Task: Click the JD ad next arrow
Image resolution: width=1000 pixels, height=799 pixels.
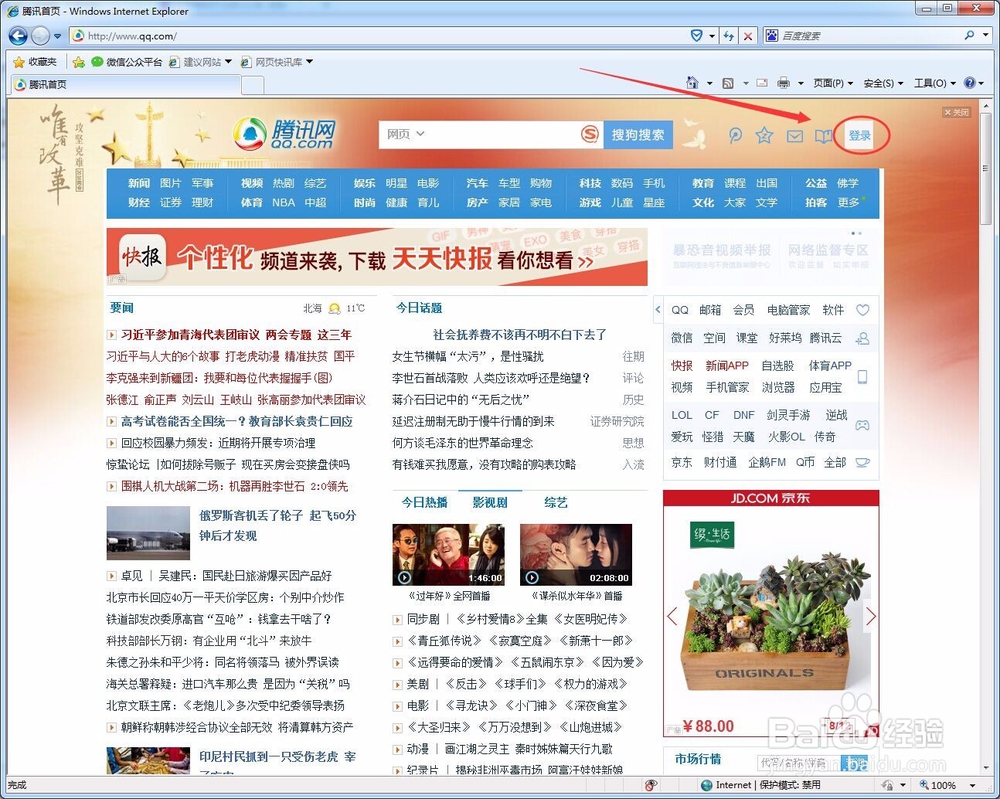Action: click(x=871, y=616)
